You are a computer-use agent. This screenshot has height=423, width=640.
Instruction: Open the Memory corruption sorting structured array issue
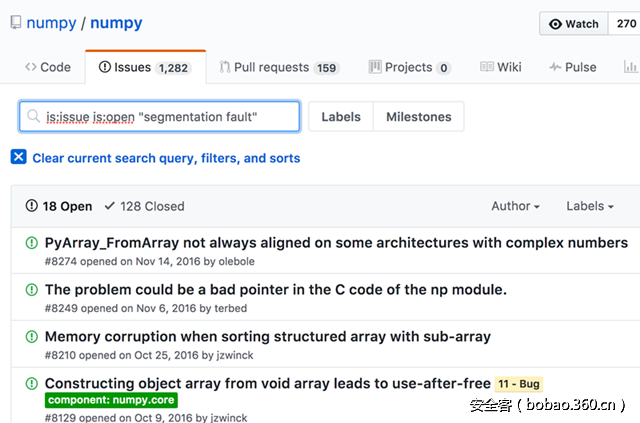click(x=267, y=337)
